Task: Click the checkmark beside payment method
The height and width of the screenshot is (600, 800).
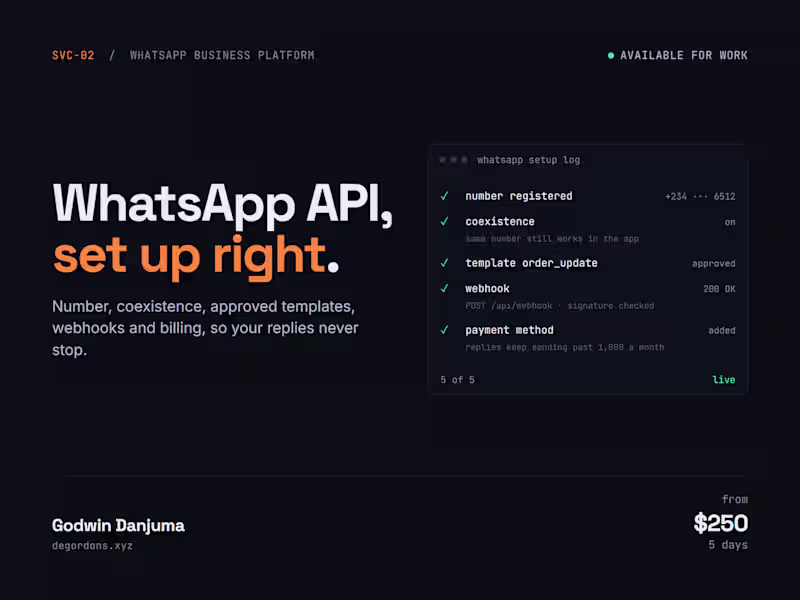Action: point(444,330)
